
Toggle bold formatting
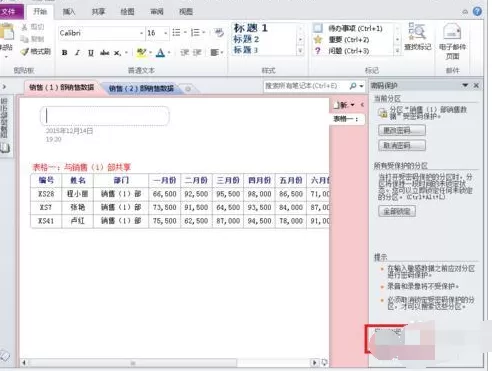point(65,53)
